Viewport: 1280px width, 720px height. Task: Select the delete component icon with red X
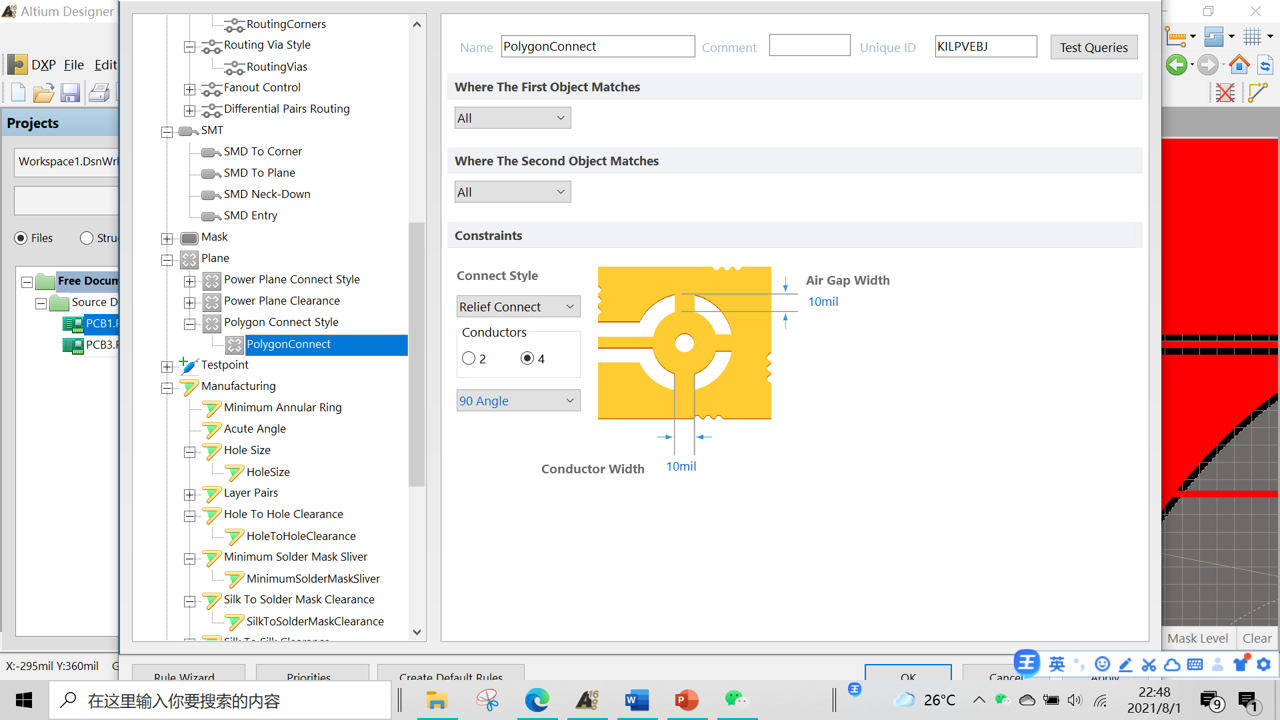tap(1224, 92)
